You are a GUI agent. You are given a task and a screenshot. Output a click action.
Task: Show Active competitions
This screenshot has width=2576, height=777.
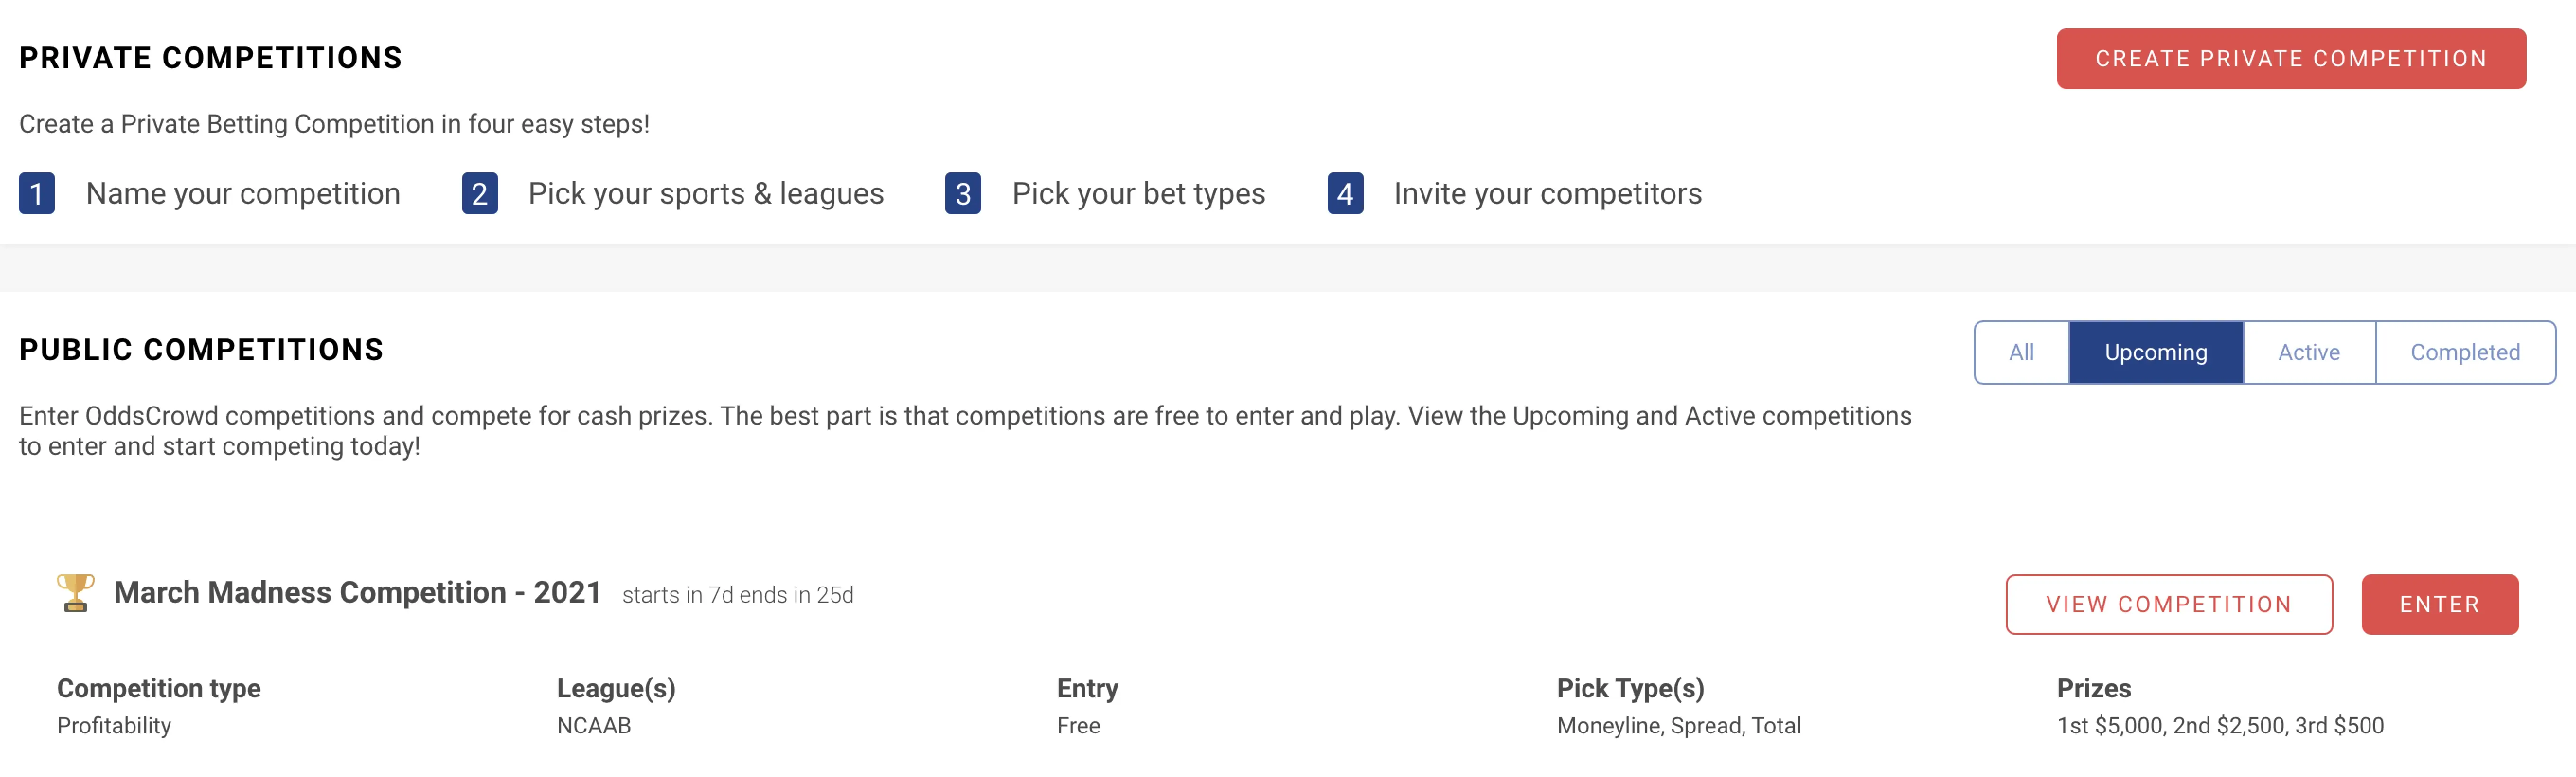[x=2309, y=352]
